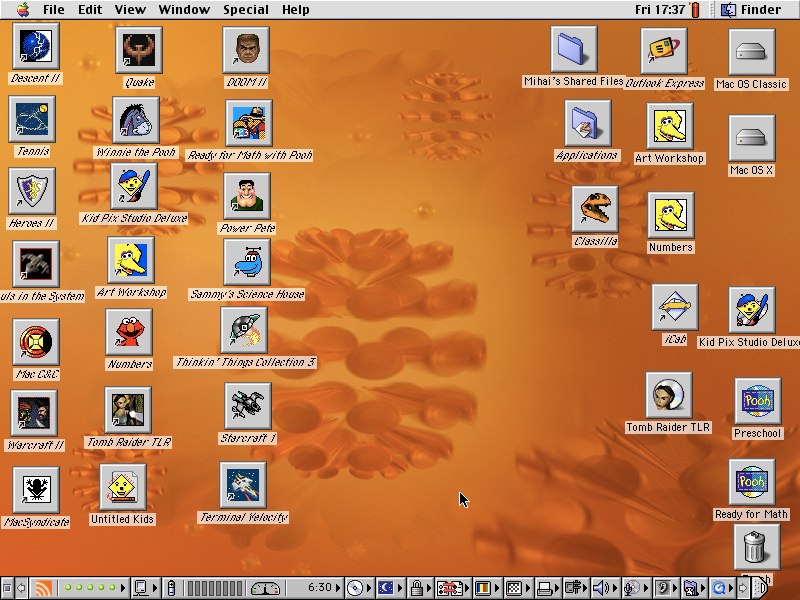The image size is (800, 600).
Task: Open the Descent II alias icon
Action: tap(36, 46)
